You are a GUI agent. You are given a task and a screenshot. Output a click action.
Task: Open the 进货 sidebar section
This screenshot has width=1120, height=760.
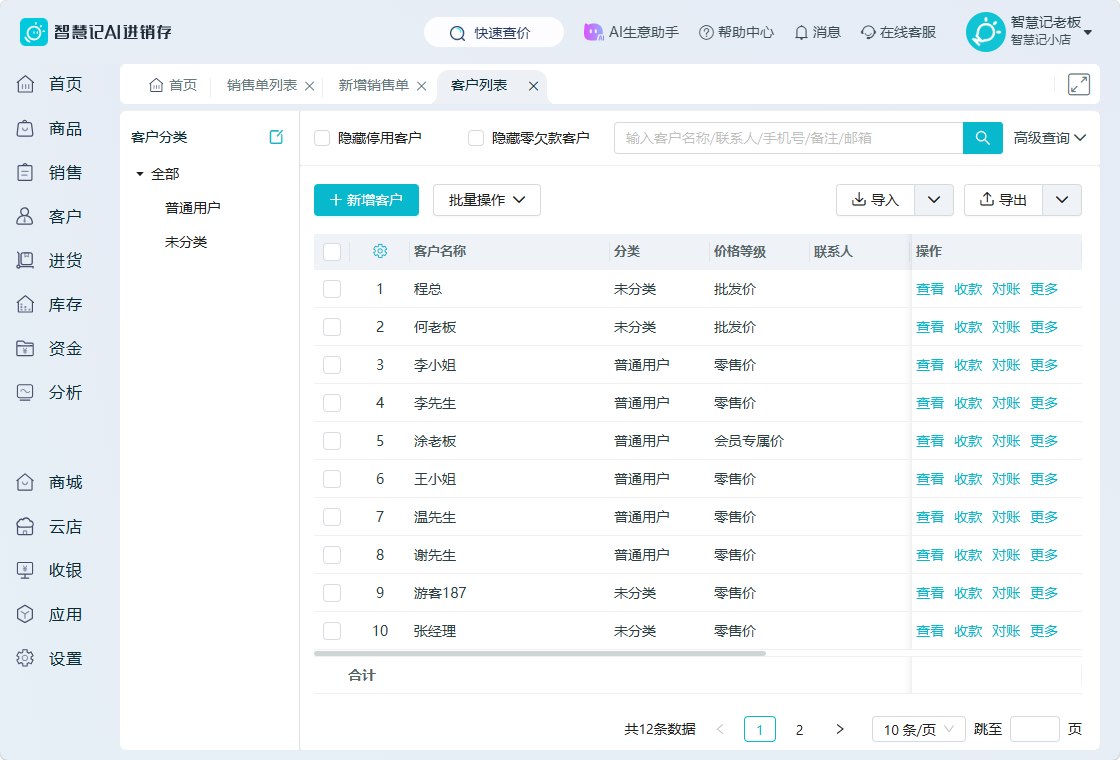coord(49,261)
